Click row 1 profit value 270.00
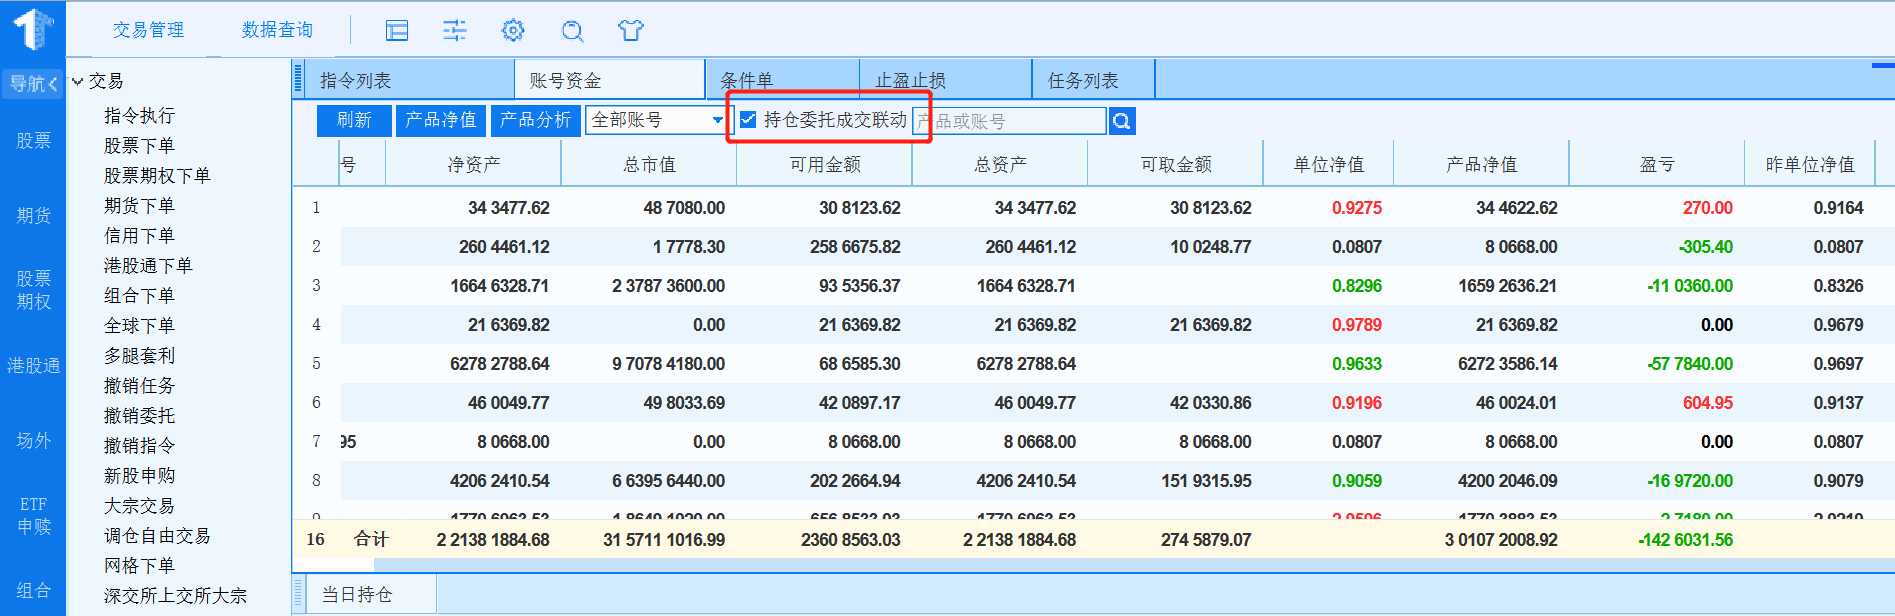Image resolution: width=1895 pixels, height=616 pixels. coord(1707,208)
